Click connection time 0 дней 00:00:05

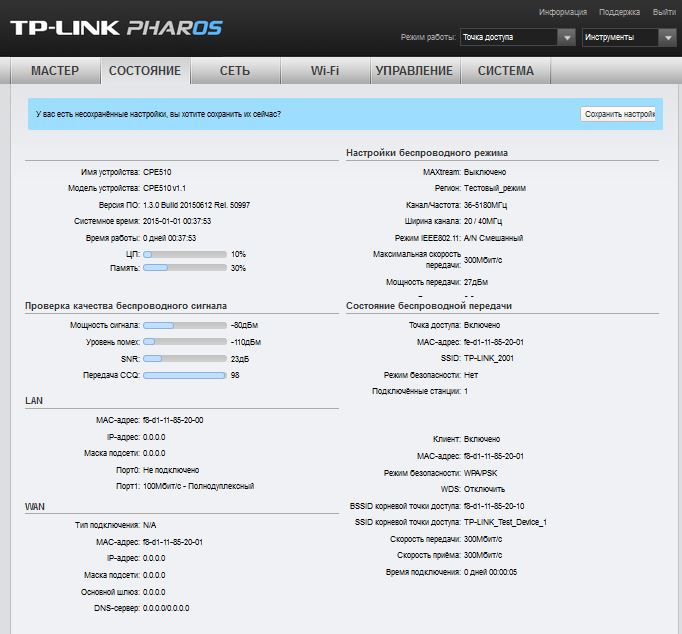491,572
